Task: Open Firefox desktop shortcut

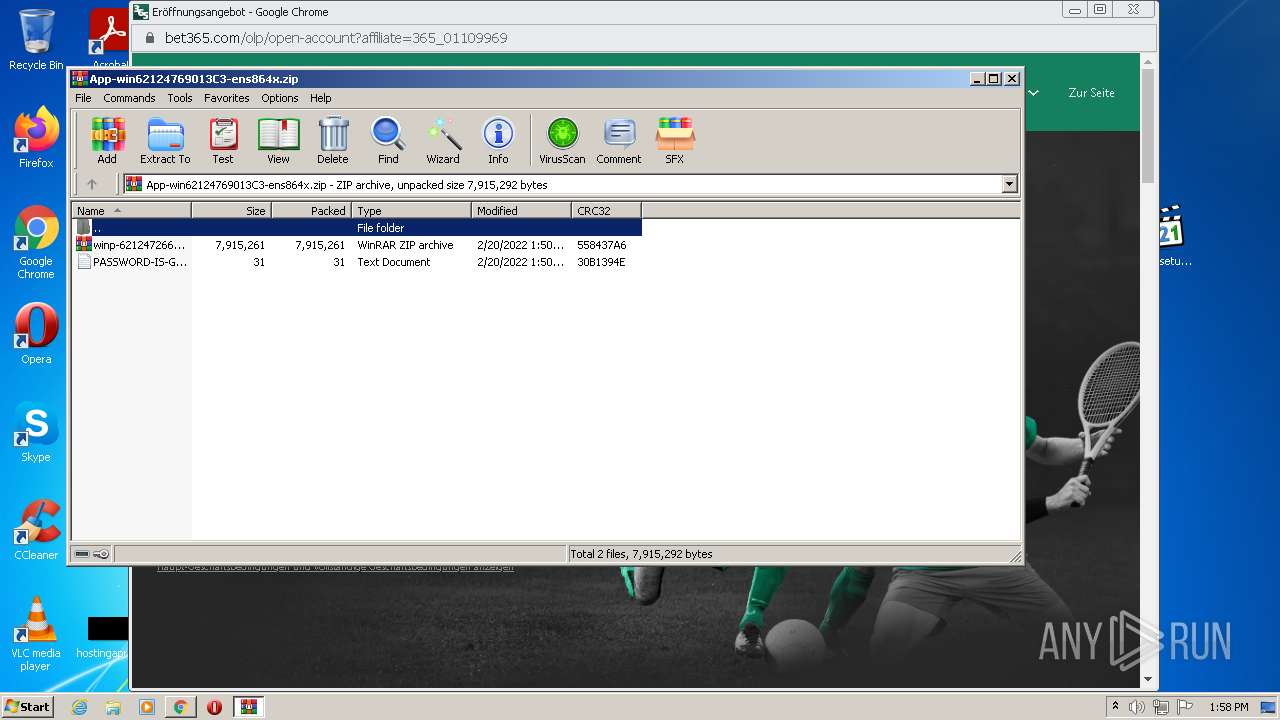Action: 36,138
